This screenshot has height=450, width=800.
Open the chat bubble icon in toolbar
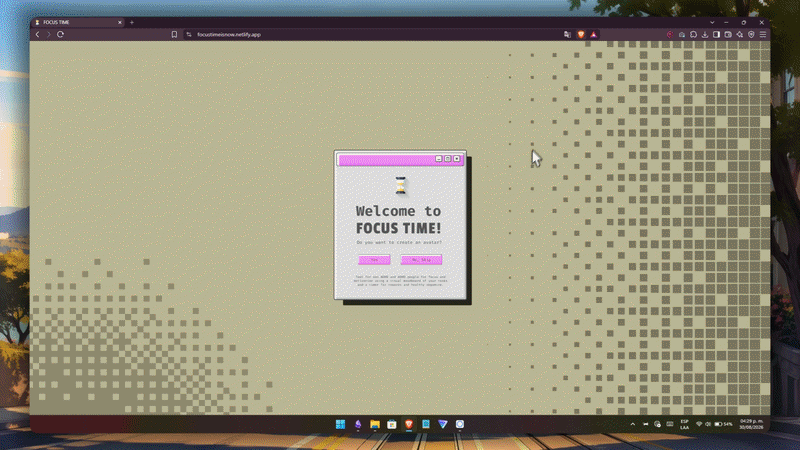[693, 34]
